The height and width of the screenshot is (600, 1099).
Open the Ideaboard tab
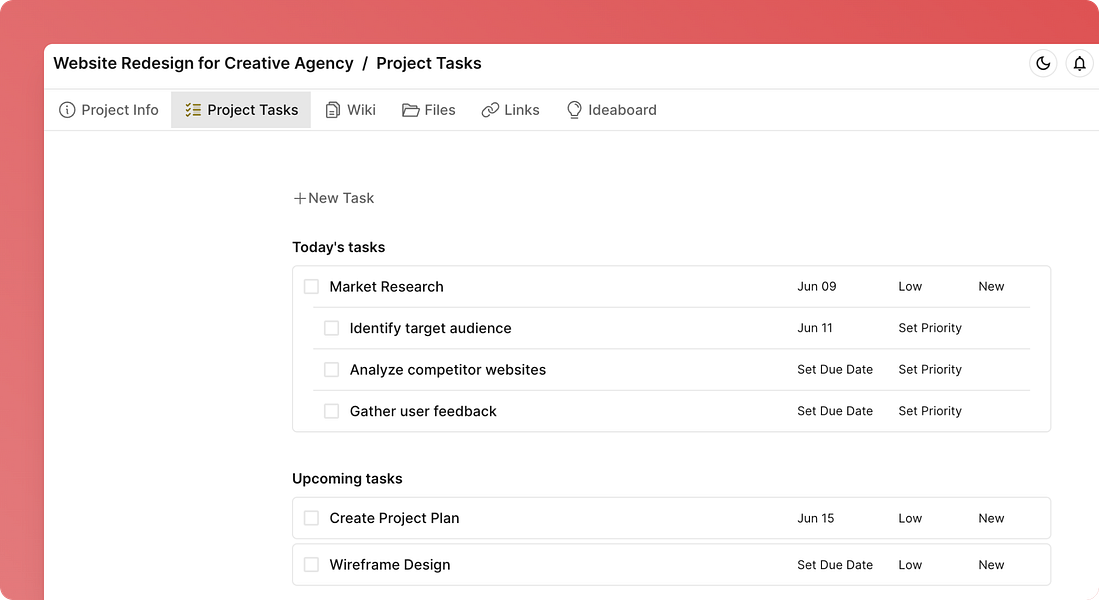pyautogui.click(x=622, y=110)
